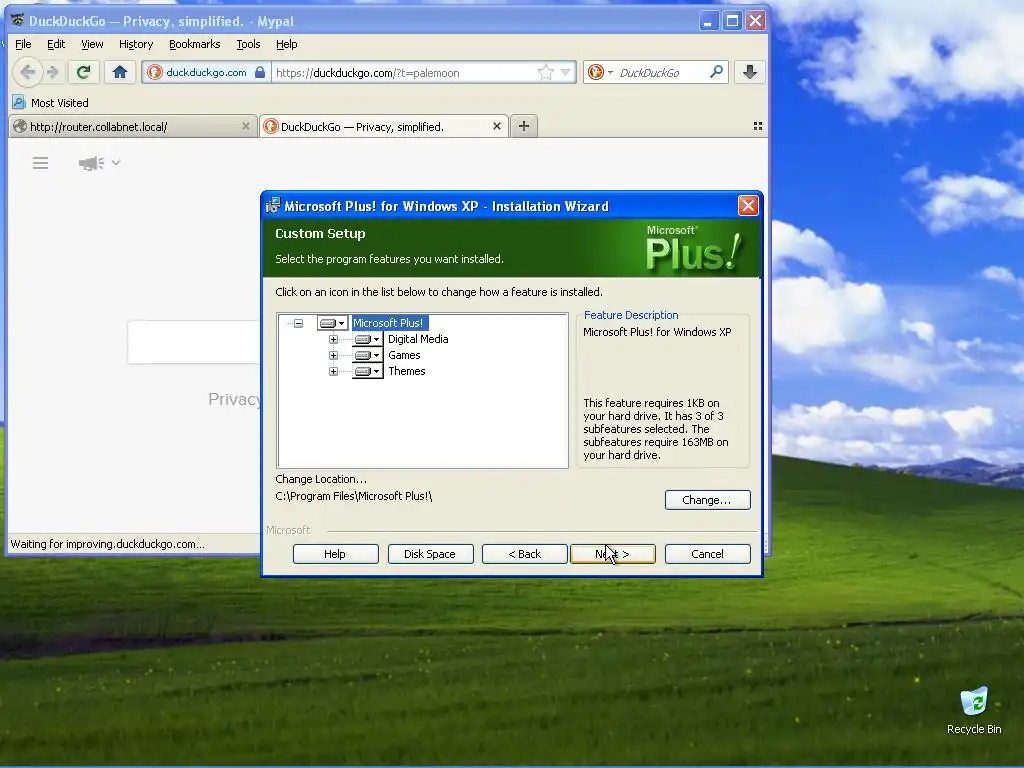Image resolution: width=1024 pixels, height=768 pixels.
Task: Open the View menu
Action: pos(92,44)
